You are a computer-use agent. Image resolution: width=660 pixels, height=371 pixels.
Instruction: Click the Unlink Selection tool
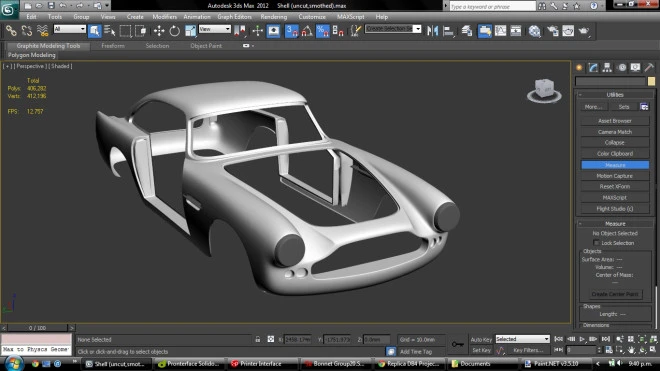click(27, 31)
